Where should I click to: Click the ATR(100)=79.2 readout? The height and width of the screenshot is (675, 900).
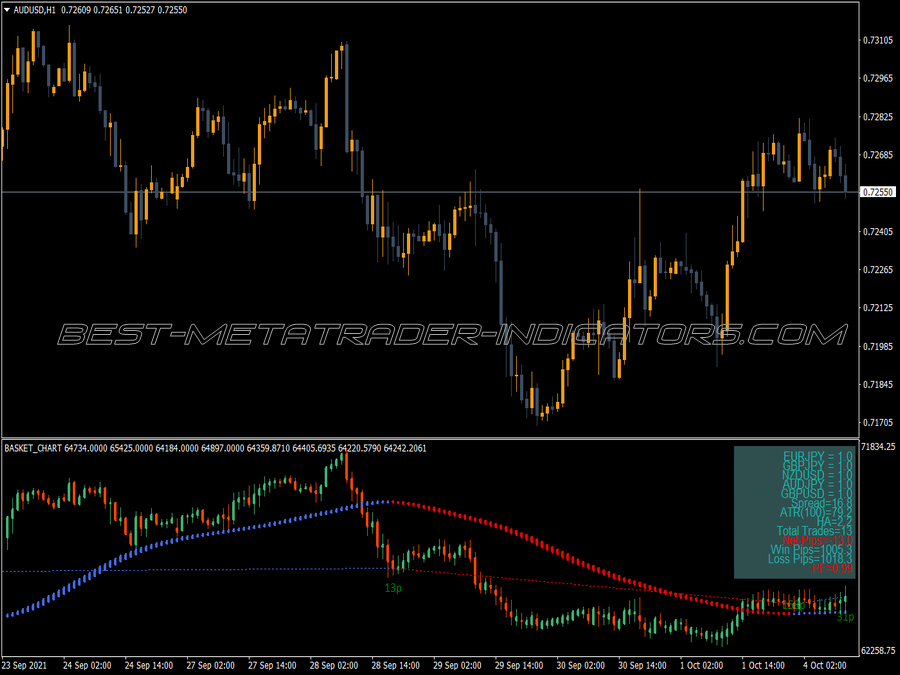[x=817, y=513]
